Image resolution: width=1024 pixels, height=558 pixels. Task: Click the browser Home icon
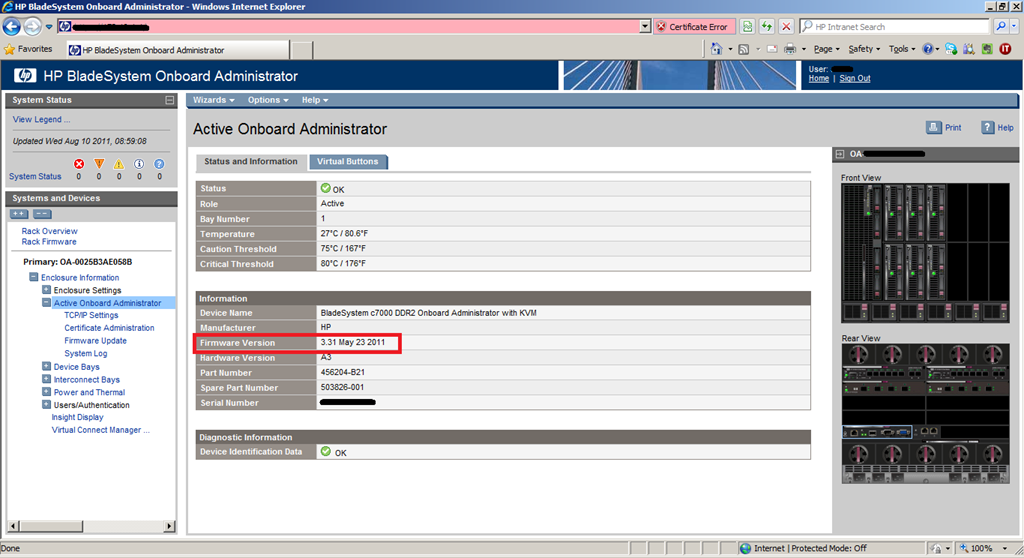pyautogui.click(x=717, y=49)
